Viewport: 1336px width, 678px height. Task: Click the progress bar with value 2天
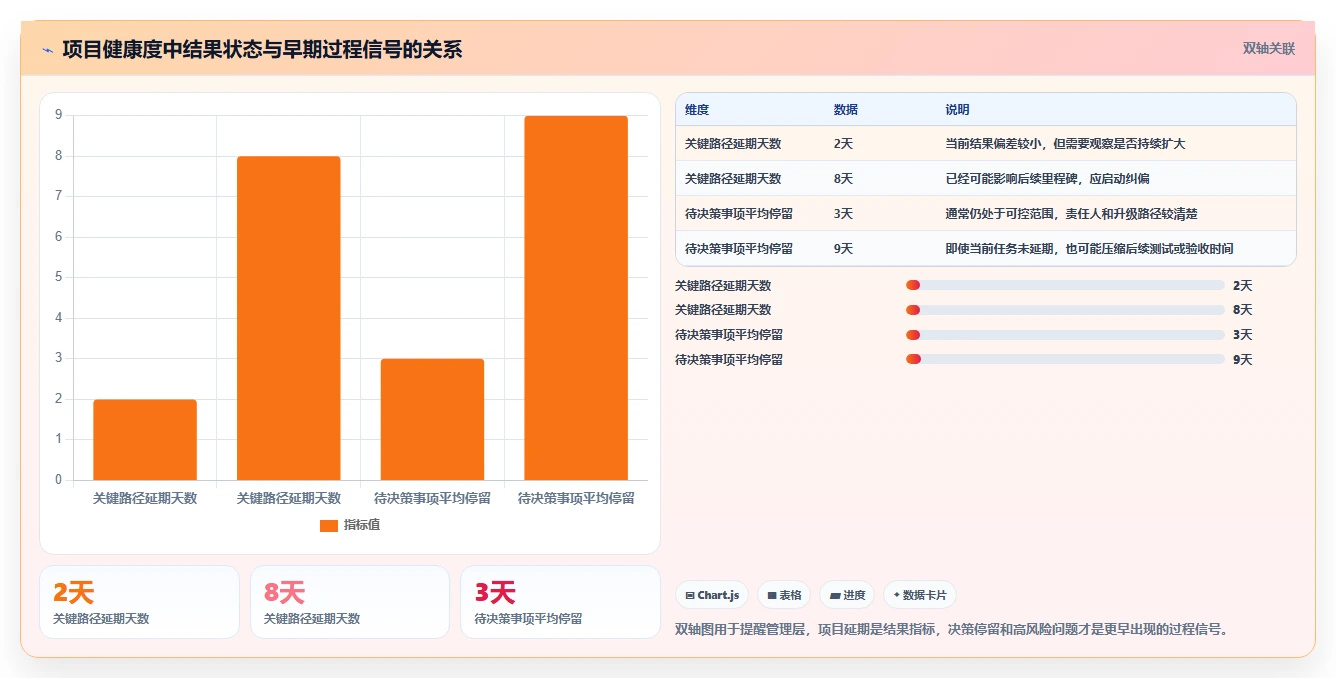[x=1065, y=285]
